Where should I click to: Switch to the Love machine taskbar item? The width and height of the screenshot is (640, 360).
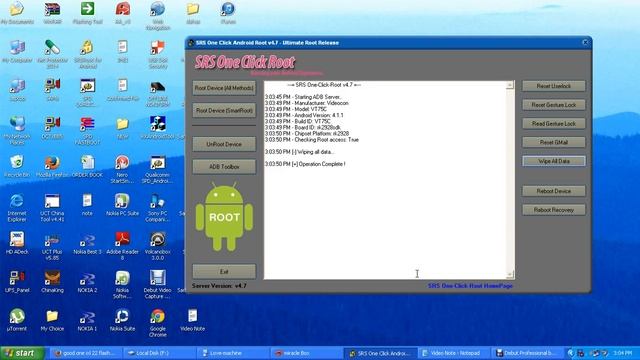(233, 353)
